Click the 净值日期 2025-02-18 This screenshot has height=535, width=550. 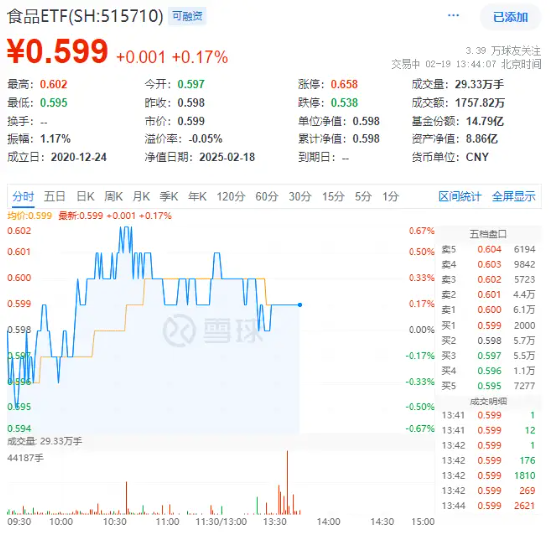(227, 157)
